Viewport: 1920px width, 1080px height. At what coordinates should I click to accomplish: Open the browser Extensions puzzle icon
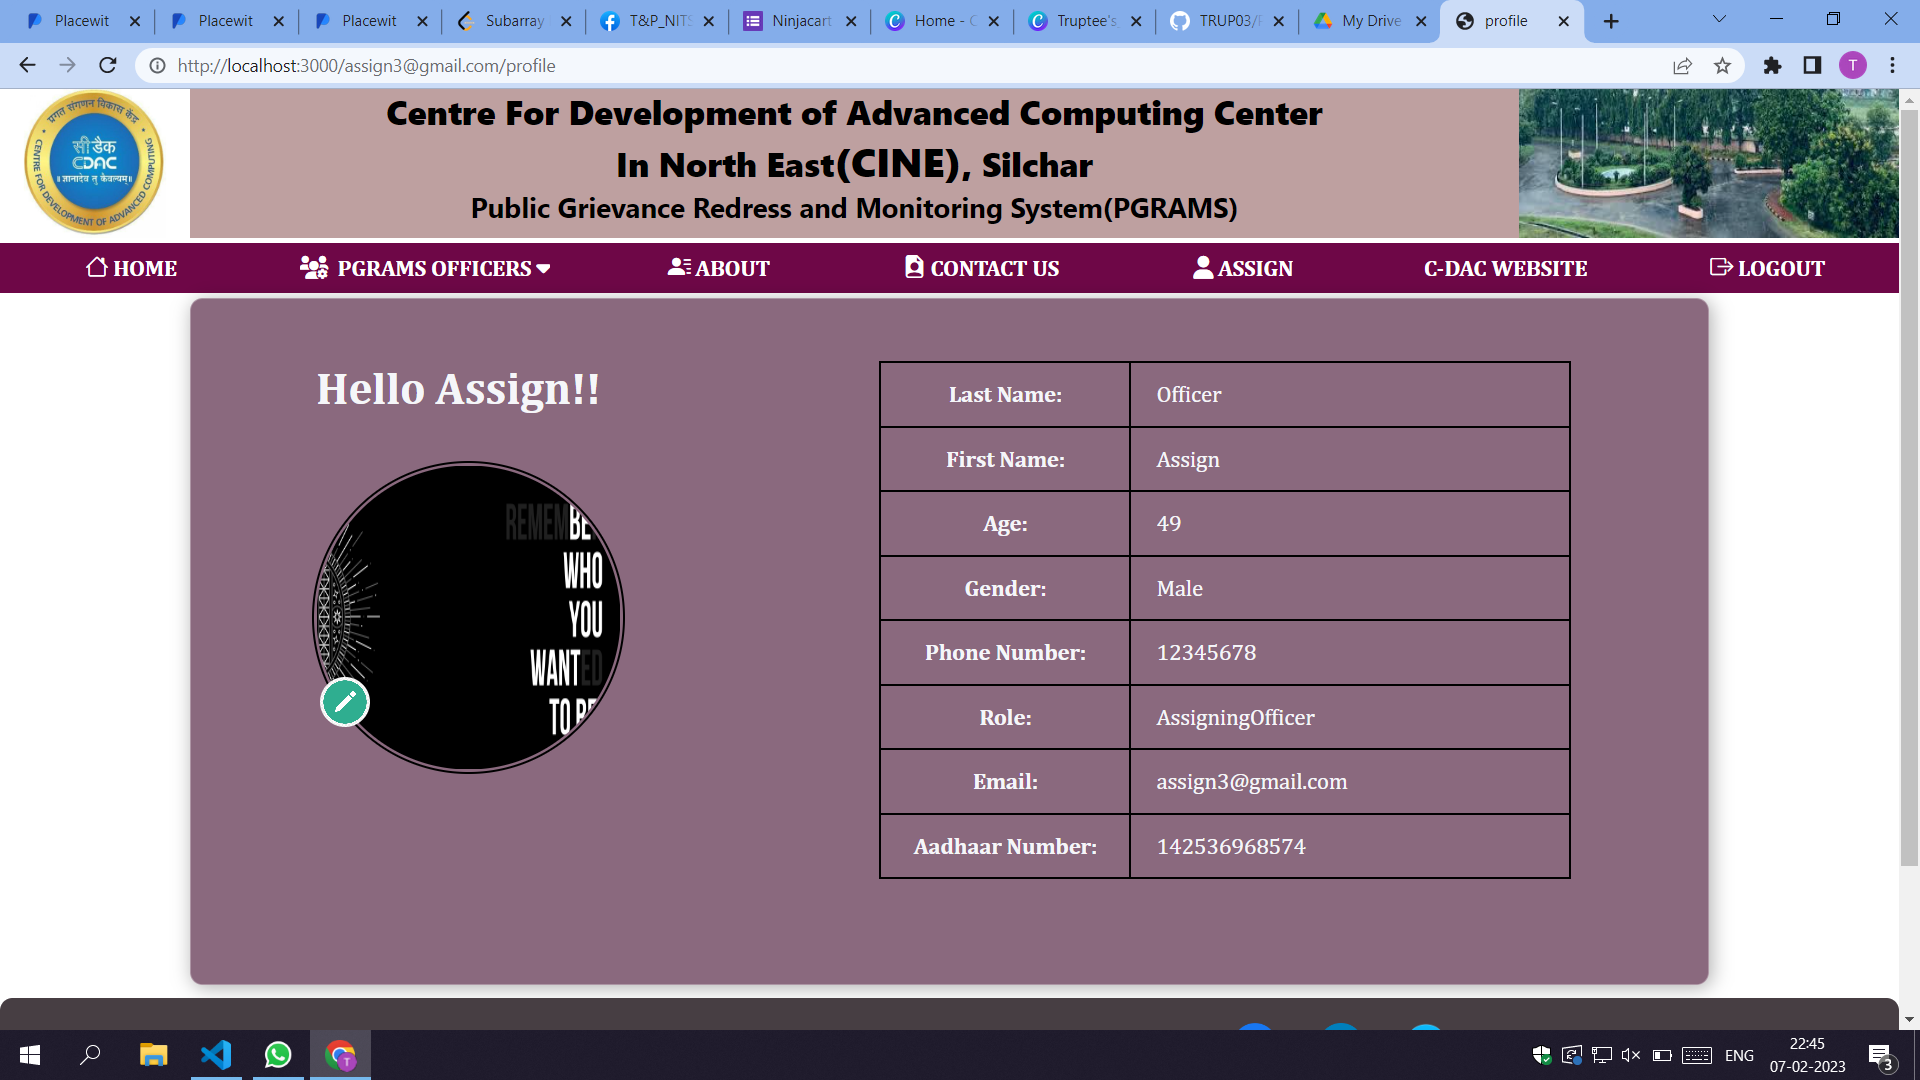pos(1772,66)
